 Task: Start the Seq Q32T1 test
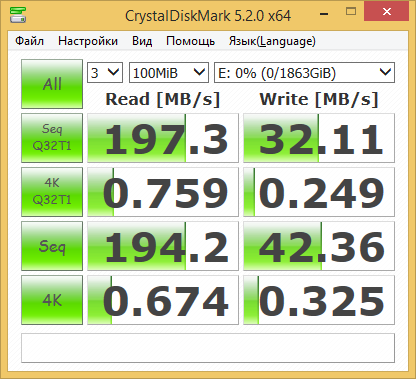point(52,138)
